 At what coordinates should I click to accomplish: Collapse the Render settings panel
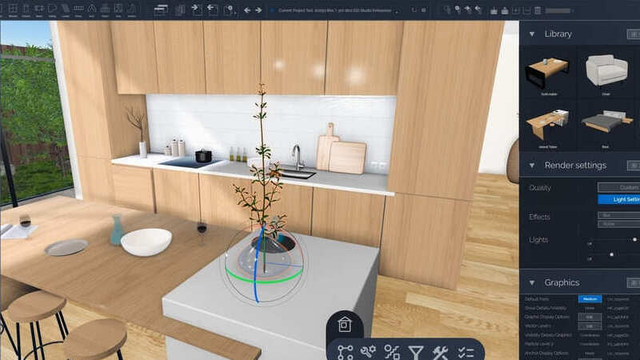click(532, 165)
